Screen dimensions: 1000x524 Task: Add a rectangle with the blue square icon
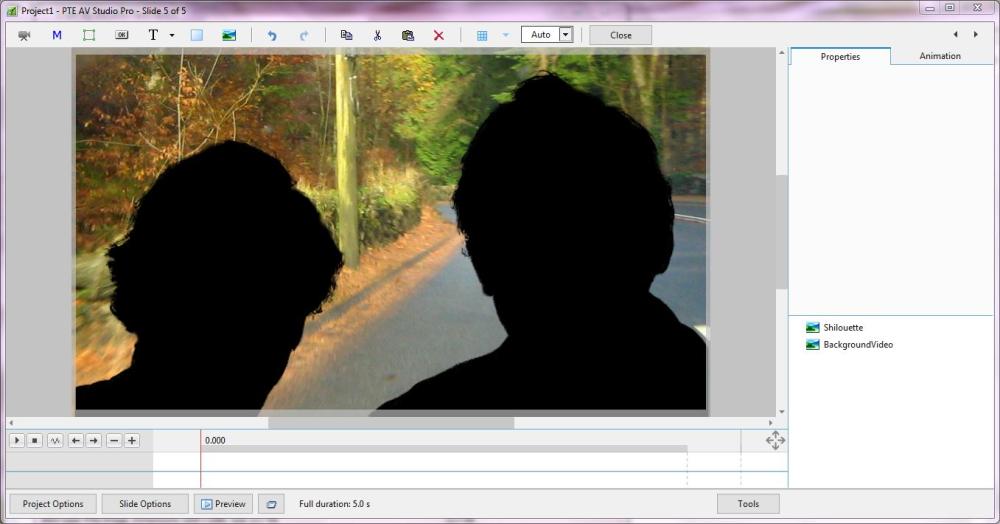coord(196,35)
